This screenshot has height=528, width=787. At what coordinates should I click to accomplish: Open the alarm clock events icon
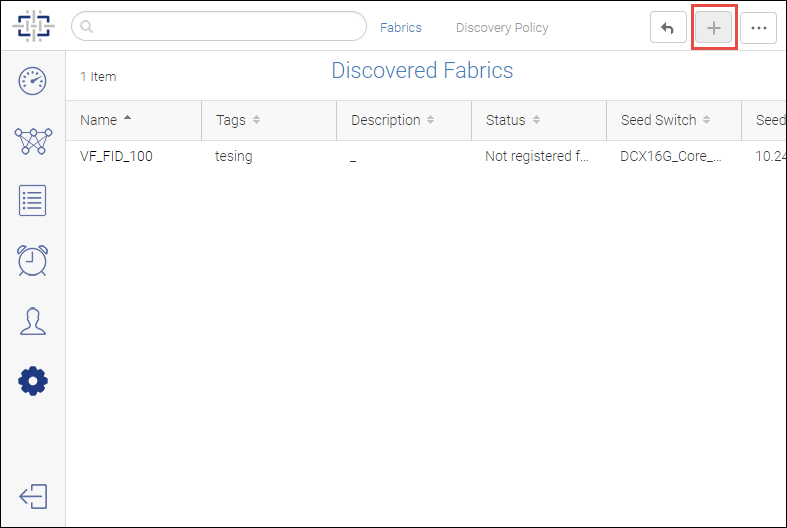pyautogui.click(x=33, y=260)
